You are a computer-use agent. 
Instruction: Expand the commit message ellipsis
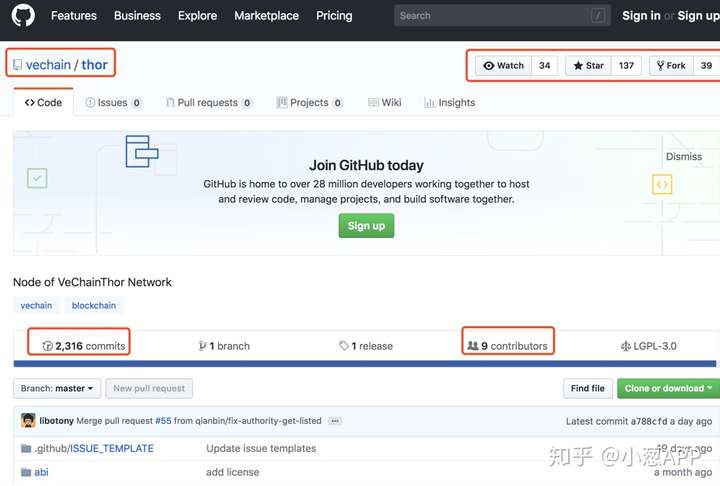click(x=335, y=421)
